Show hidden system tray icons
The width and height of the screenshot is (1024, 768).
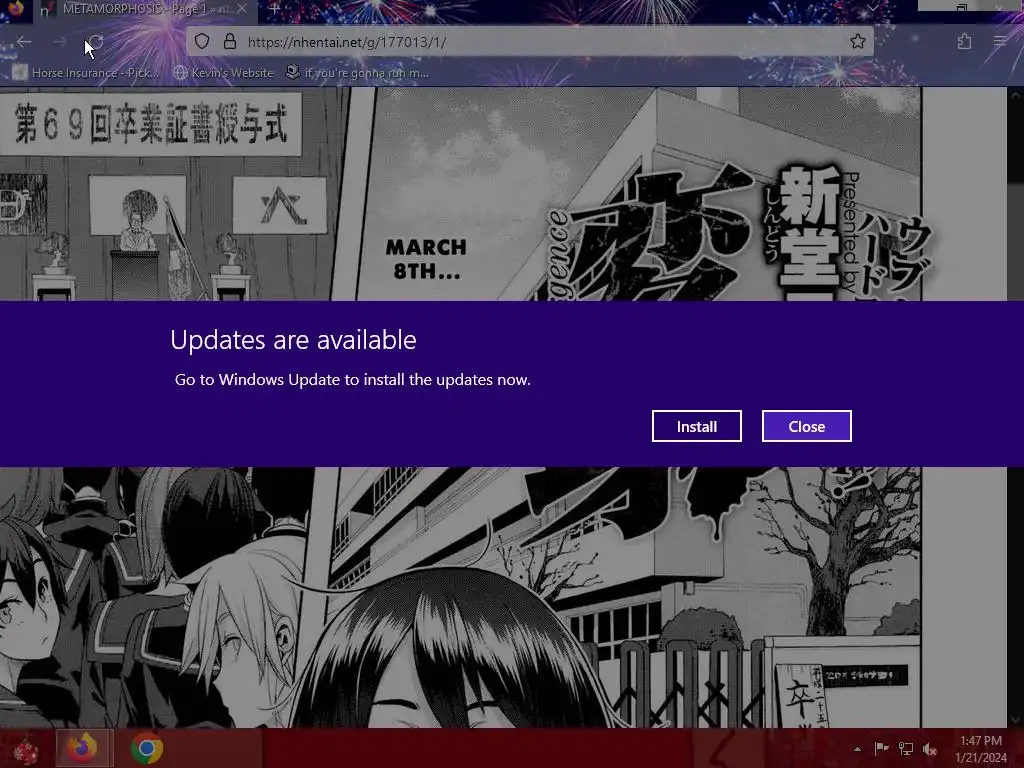tap(857, 749)
